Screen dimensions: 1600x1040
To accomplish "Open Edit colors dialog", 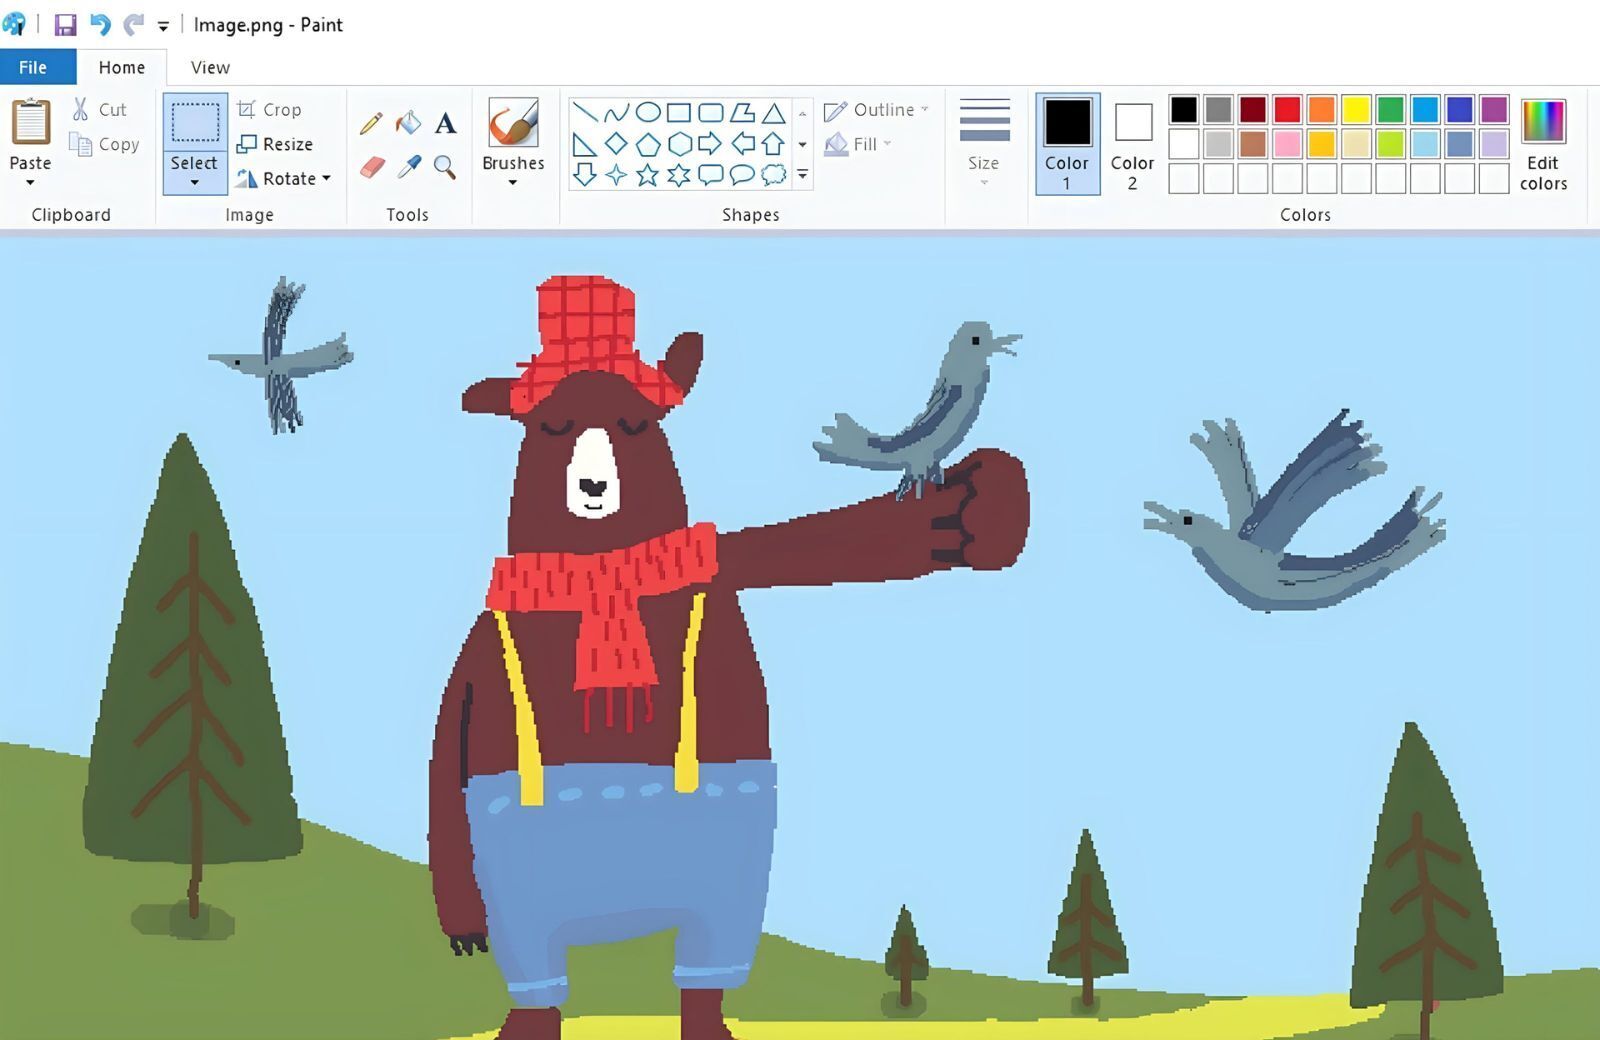I will (1543, 144).
